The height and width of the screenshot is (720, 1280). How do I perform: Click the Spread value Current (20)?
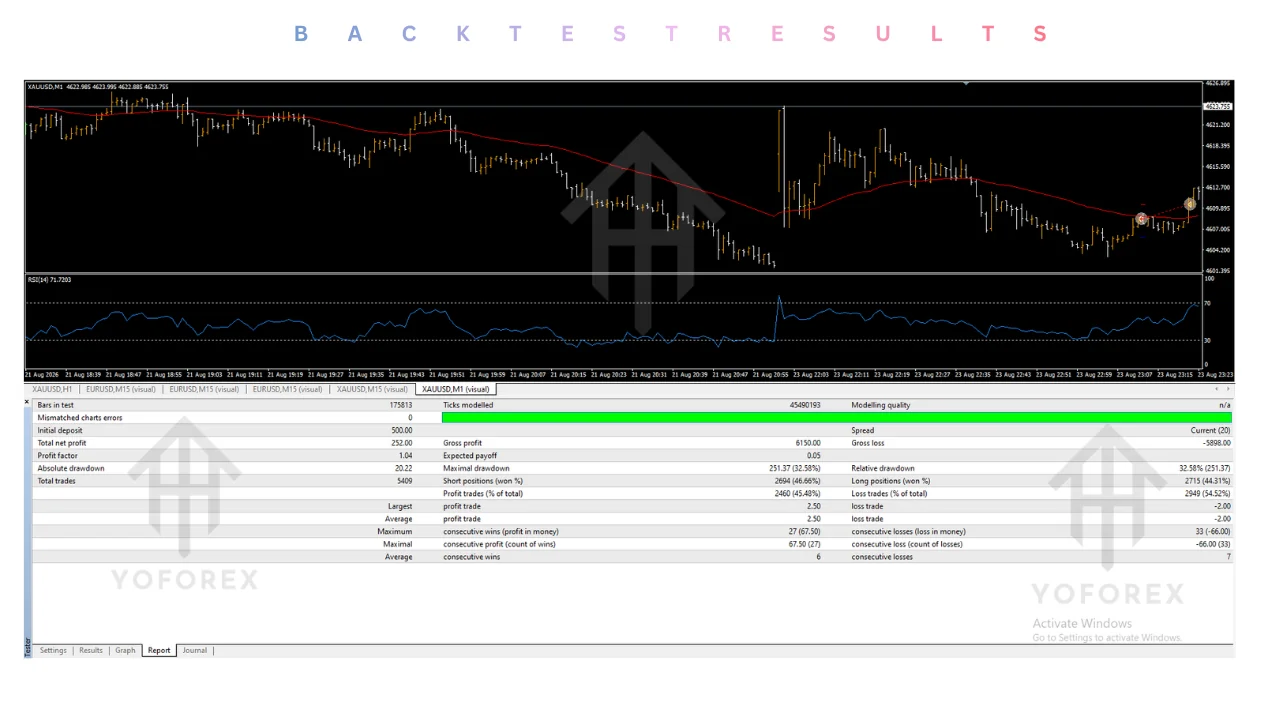tap(1211, 430)
